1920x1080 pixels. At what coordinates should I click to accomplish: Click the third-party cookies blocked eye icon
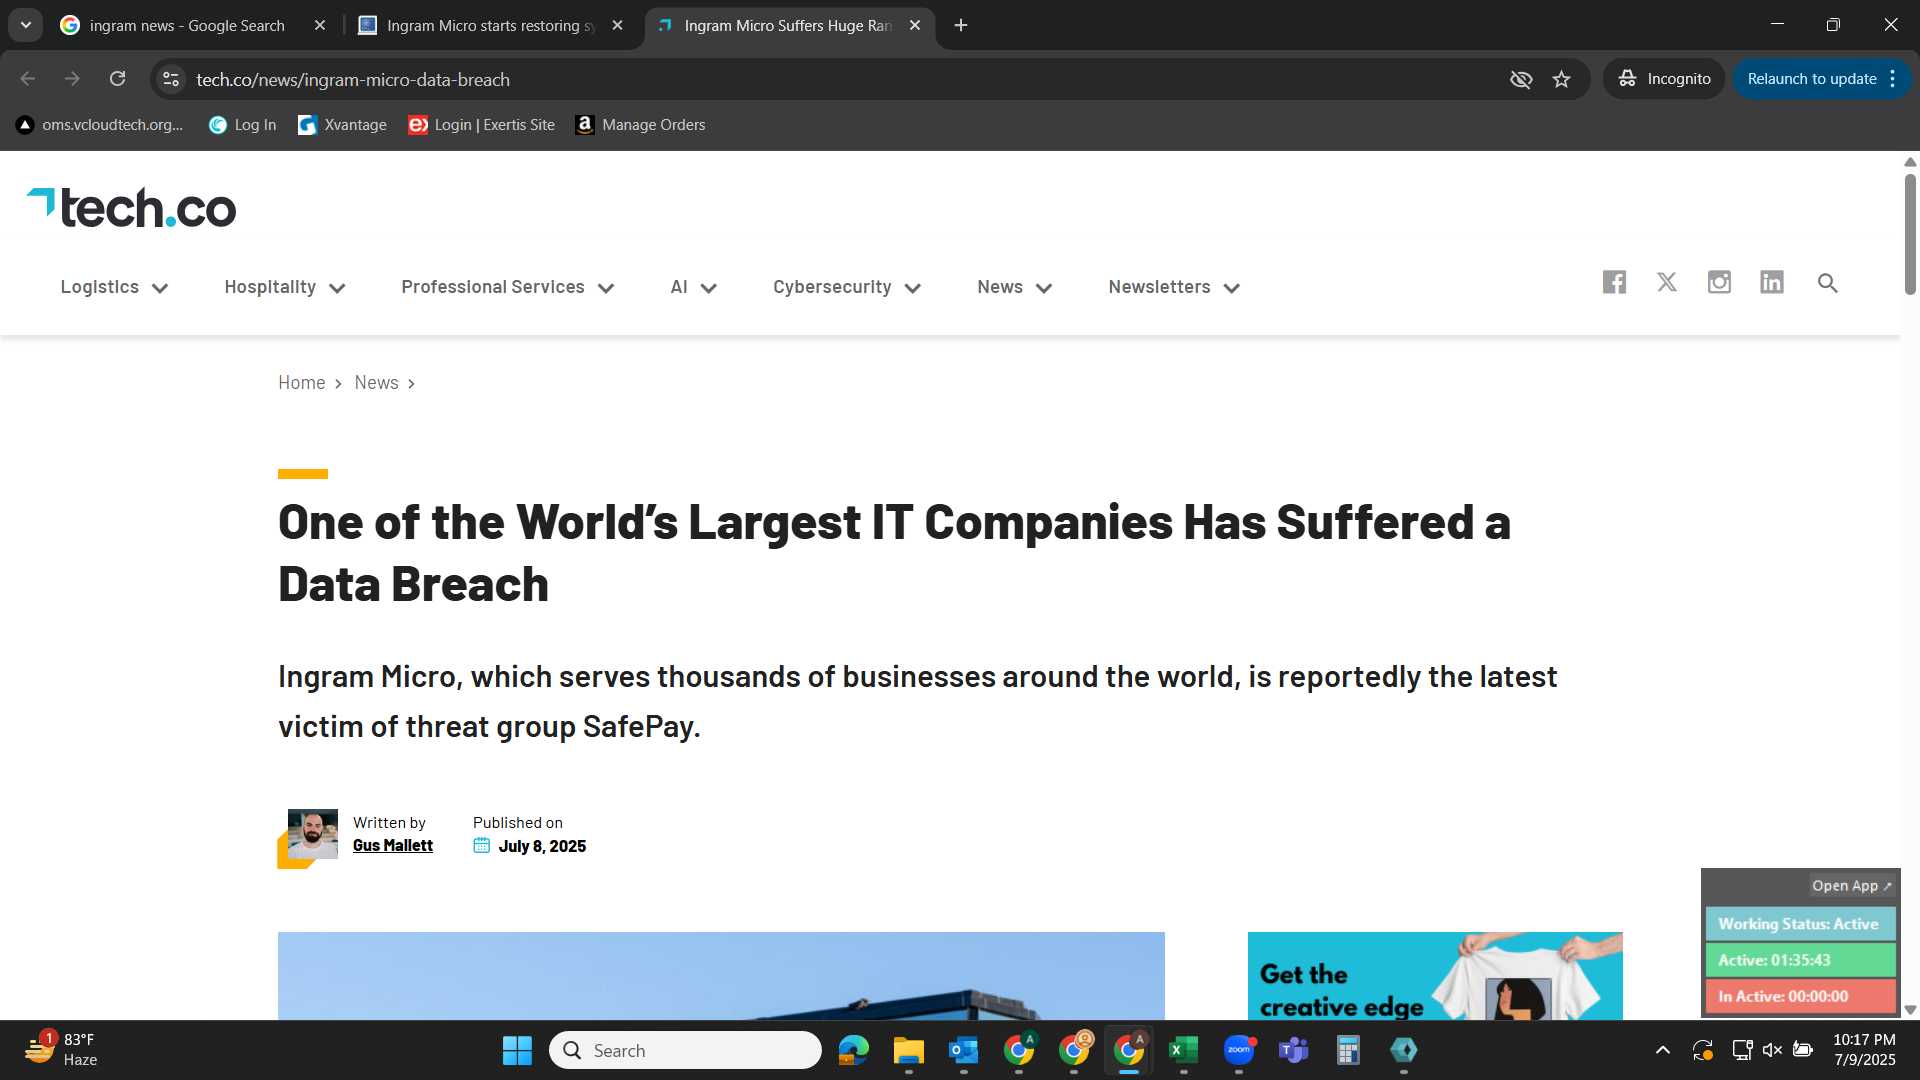pyautogui.click(x=1520, y=79)
